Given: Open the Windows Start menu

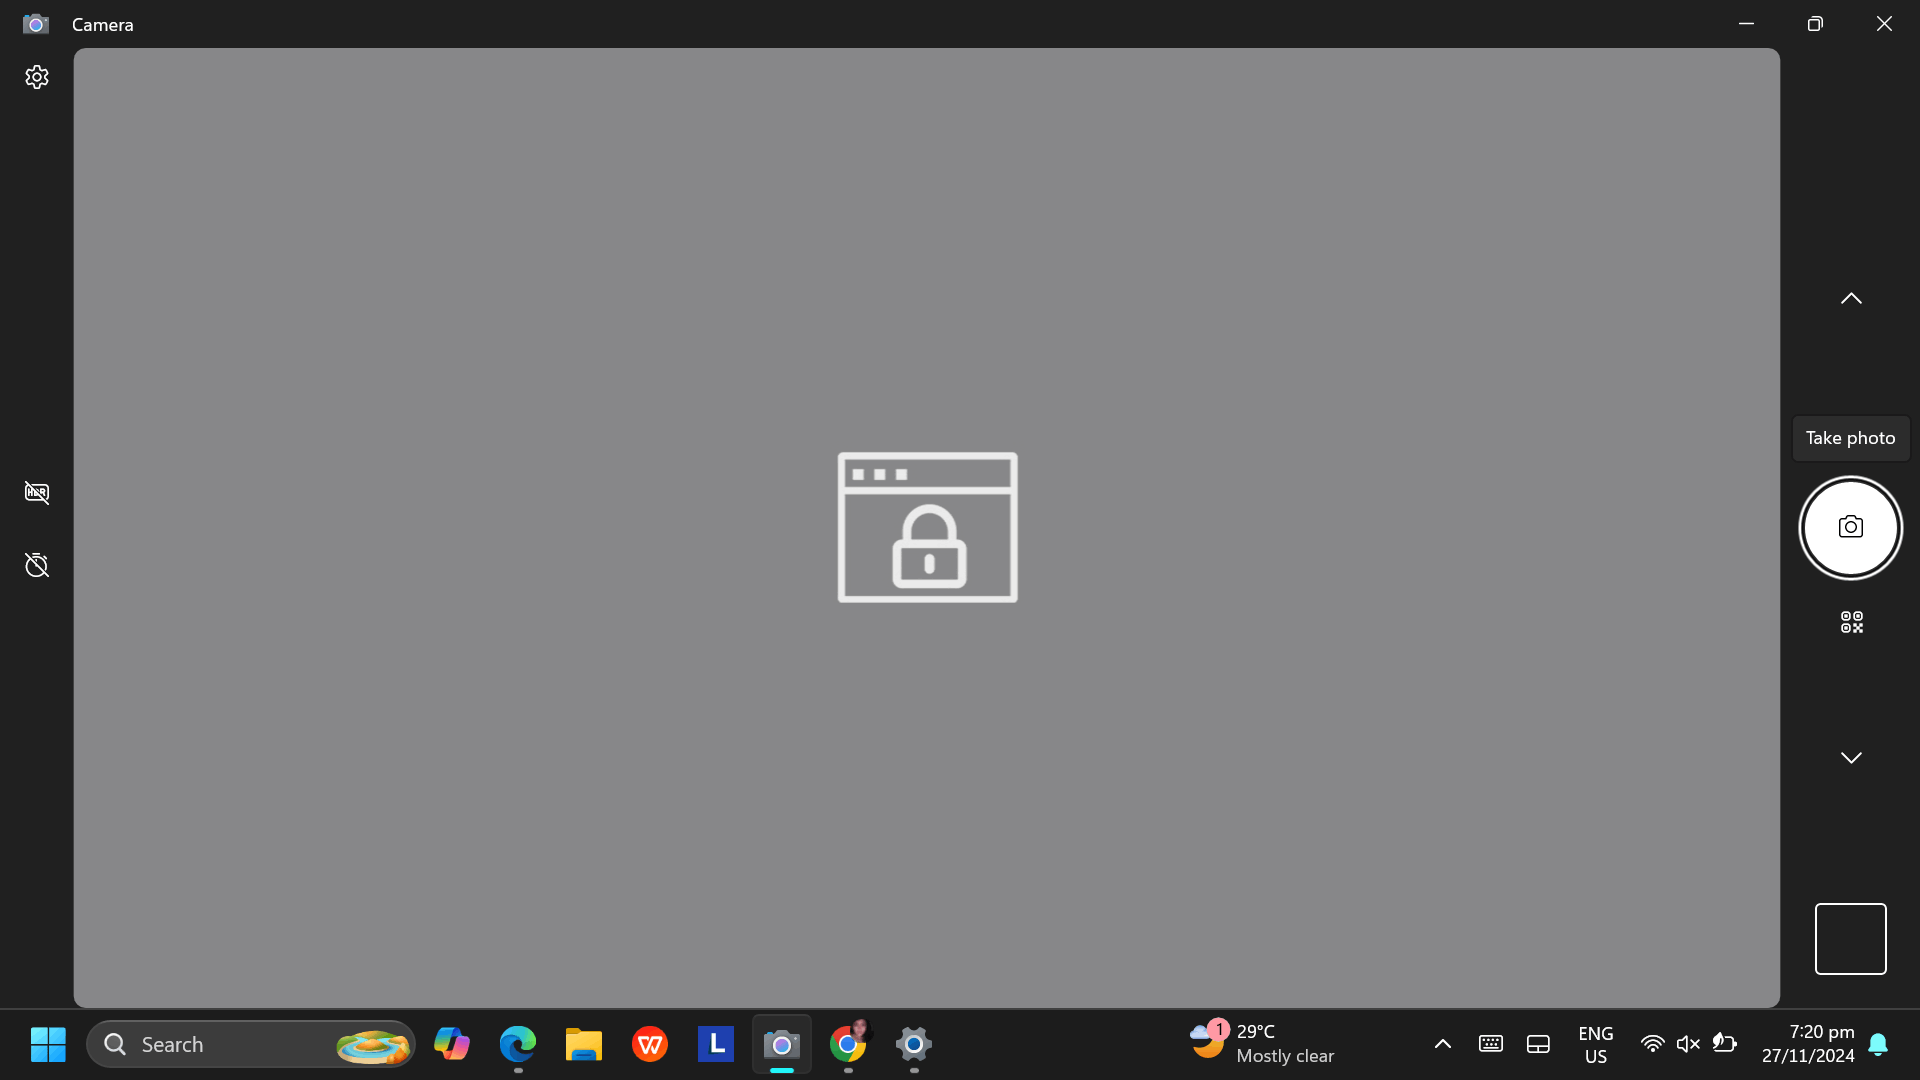Looking at the screenshot, I should (48, 1044).
